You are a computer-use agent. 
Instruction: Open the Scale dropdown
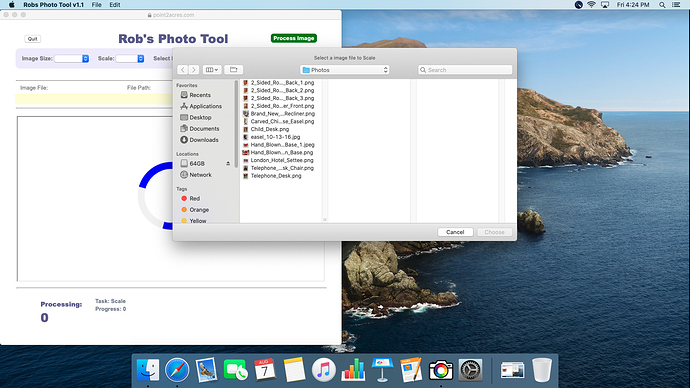(x=130, y=59)
